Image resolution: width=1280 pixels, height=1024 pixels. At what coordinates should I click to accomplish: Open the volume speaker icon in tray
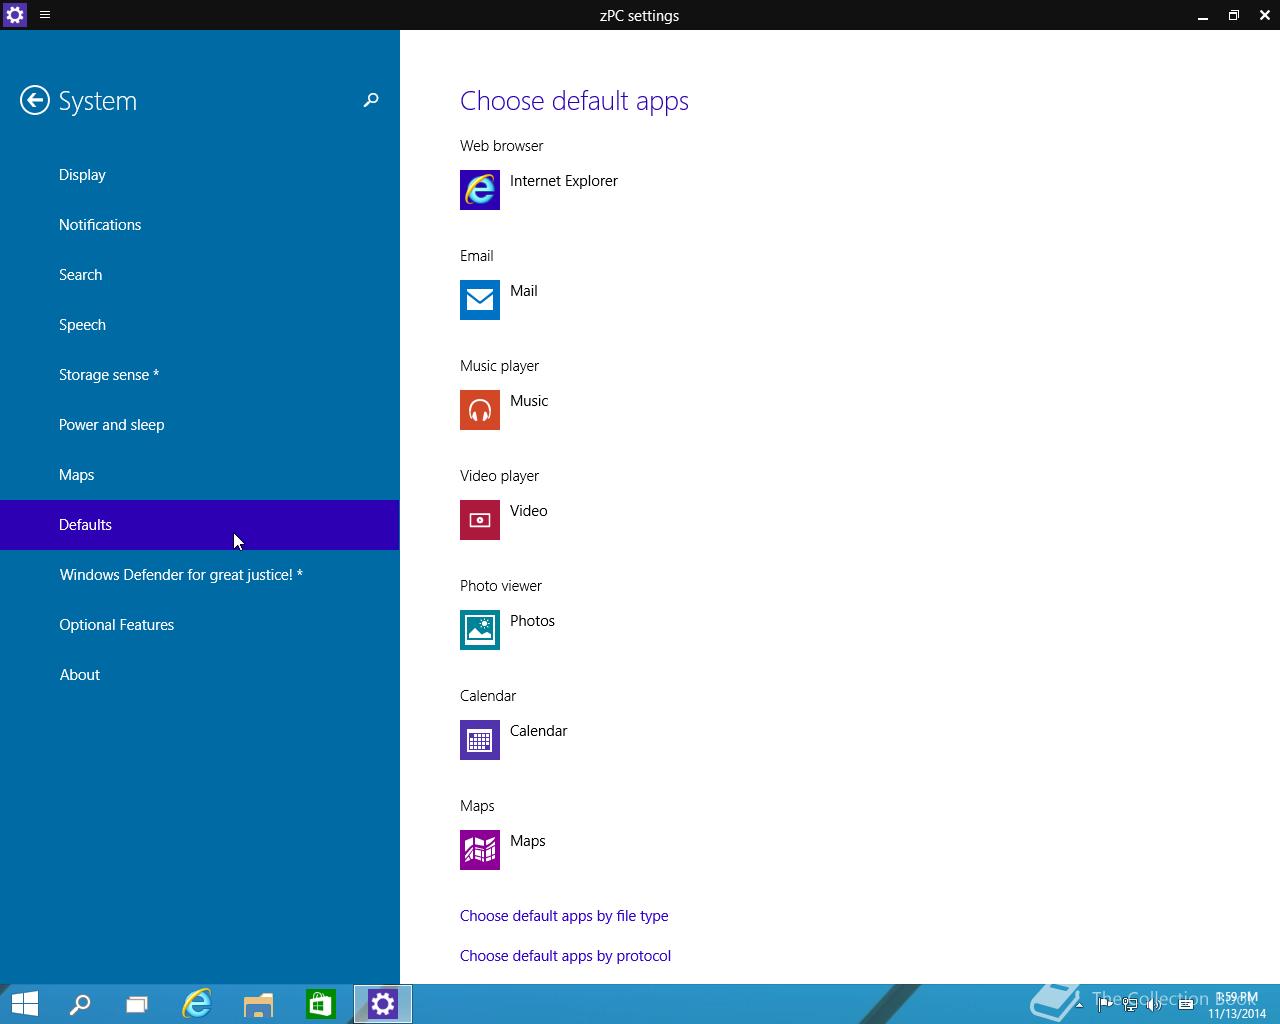click(x=1155, y=1004)
